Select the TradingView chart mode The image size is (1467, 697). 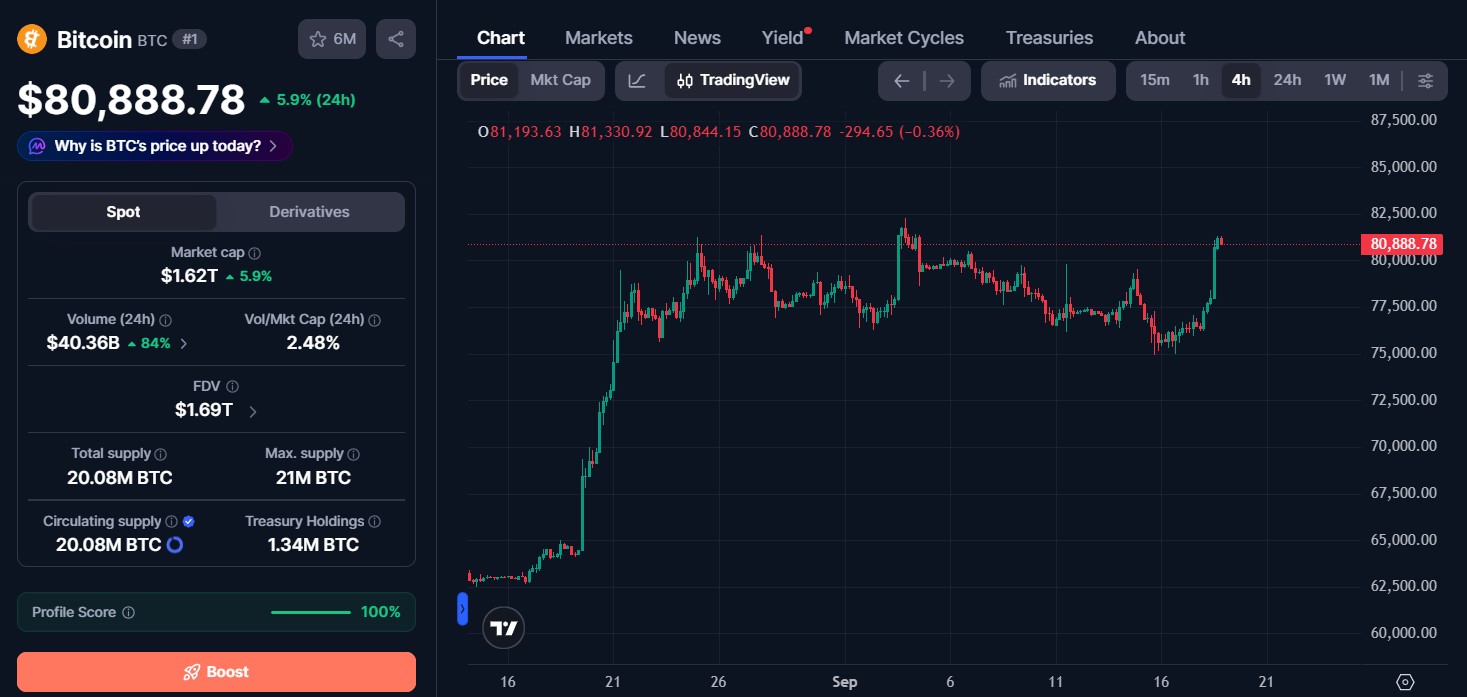click(x=733, y=80)
